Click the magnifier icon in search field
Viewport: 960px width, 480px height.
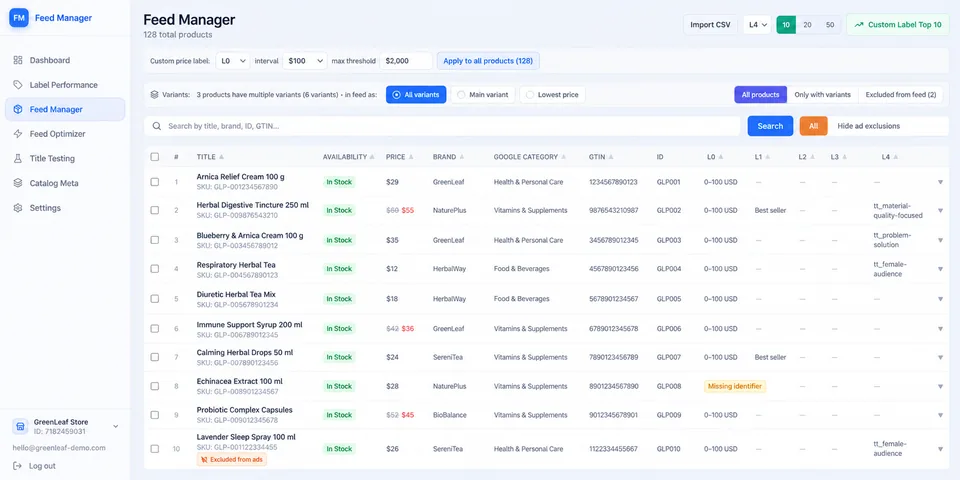point(157,126)
